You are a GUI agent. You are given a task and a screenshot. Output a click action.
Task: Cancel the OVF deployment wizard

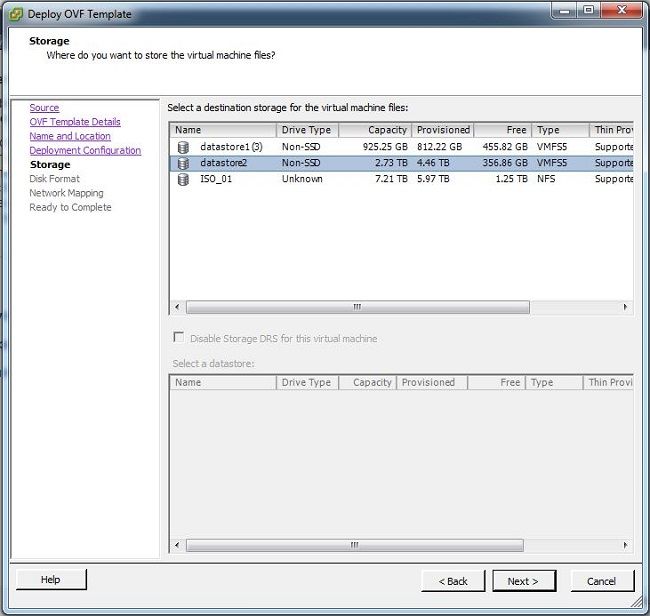pyautogui.click(x=602, y=581)
